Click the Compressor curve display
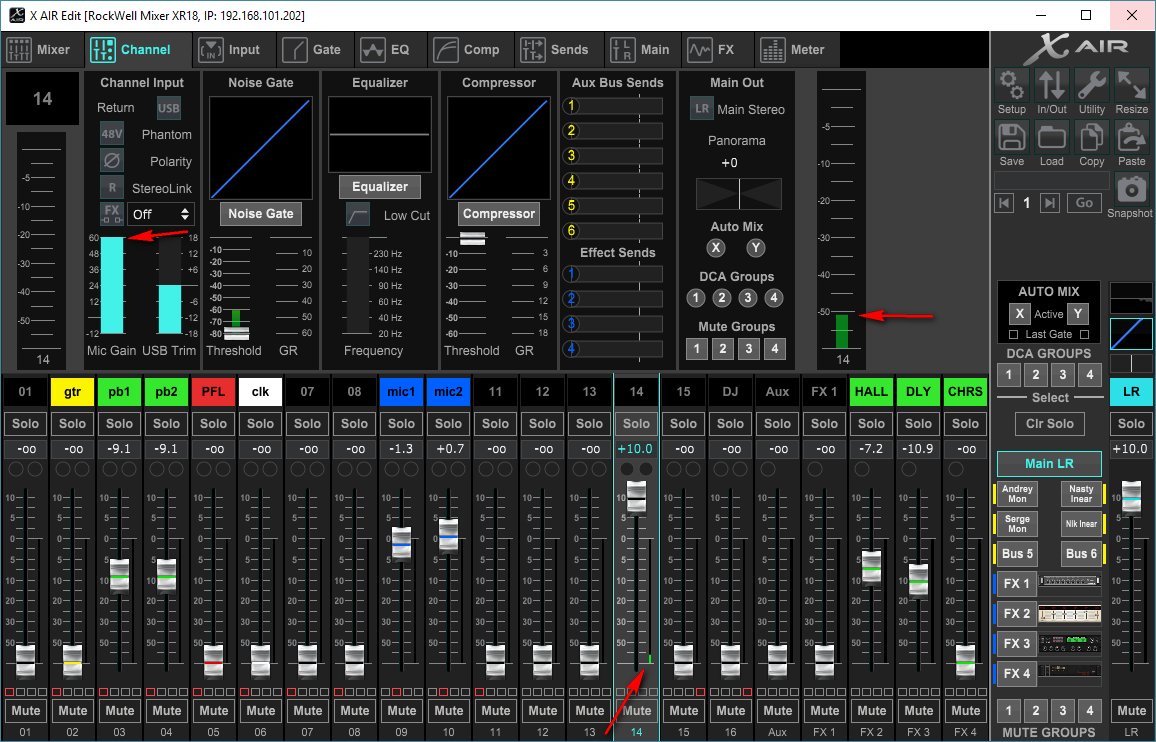The height and width of the screenshot is (742, 1156). (x=498, y=148)
